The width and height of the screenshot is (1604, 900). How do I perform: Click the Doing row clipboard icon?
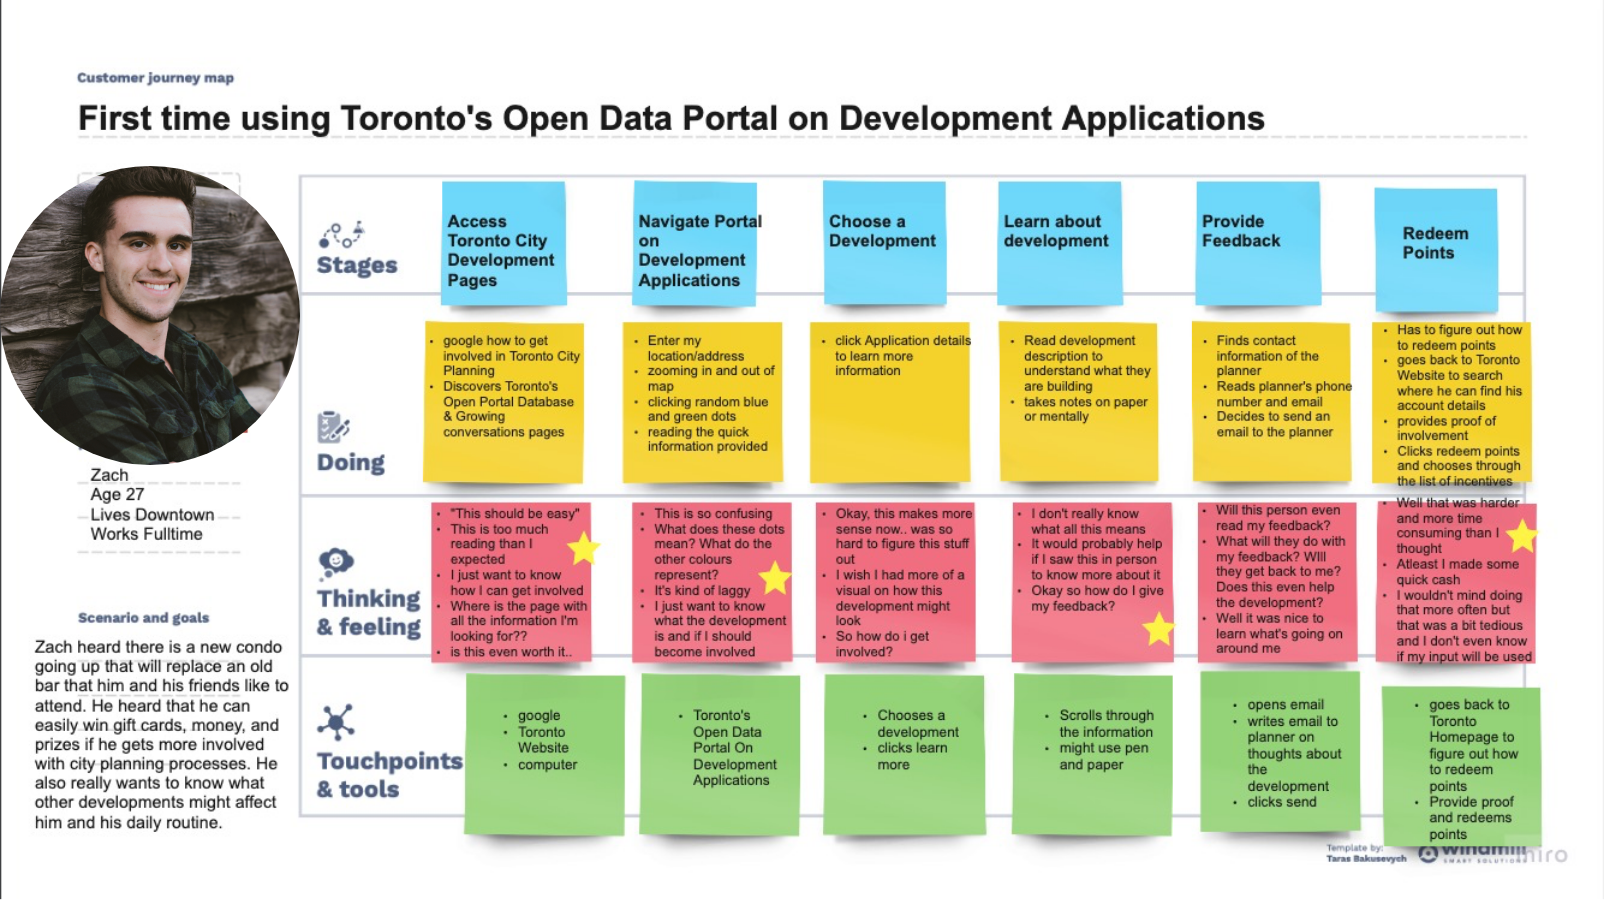point(332,427)
